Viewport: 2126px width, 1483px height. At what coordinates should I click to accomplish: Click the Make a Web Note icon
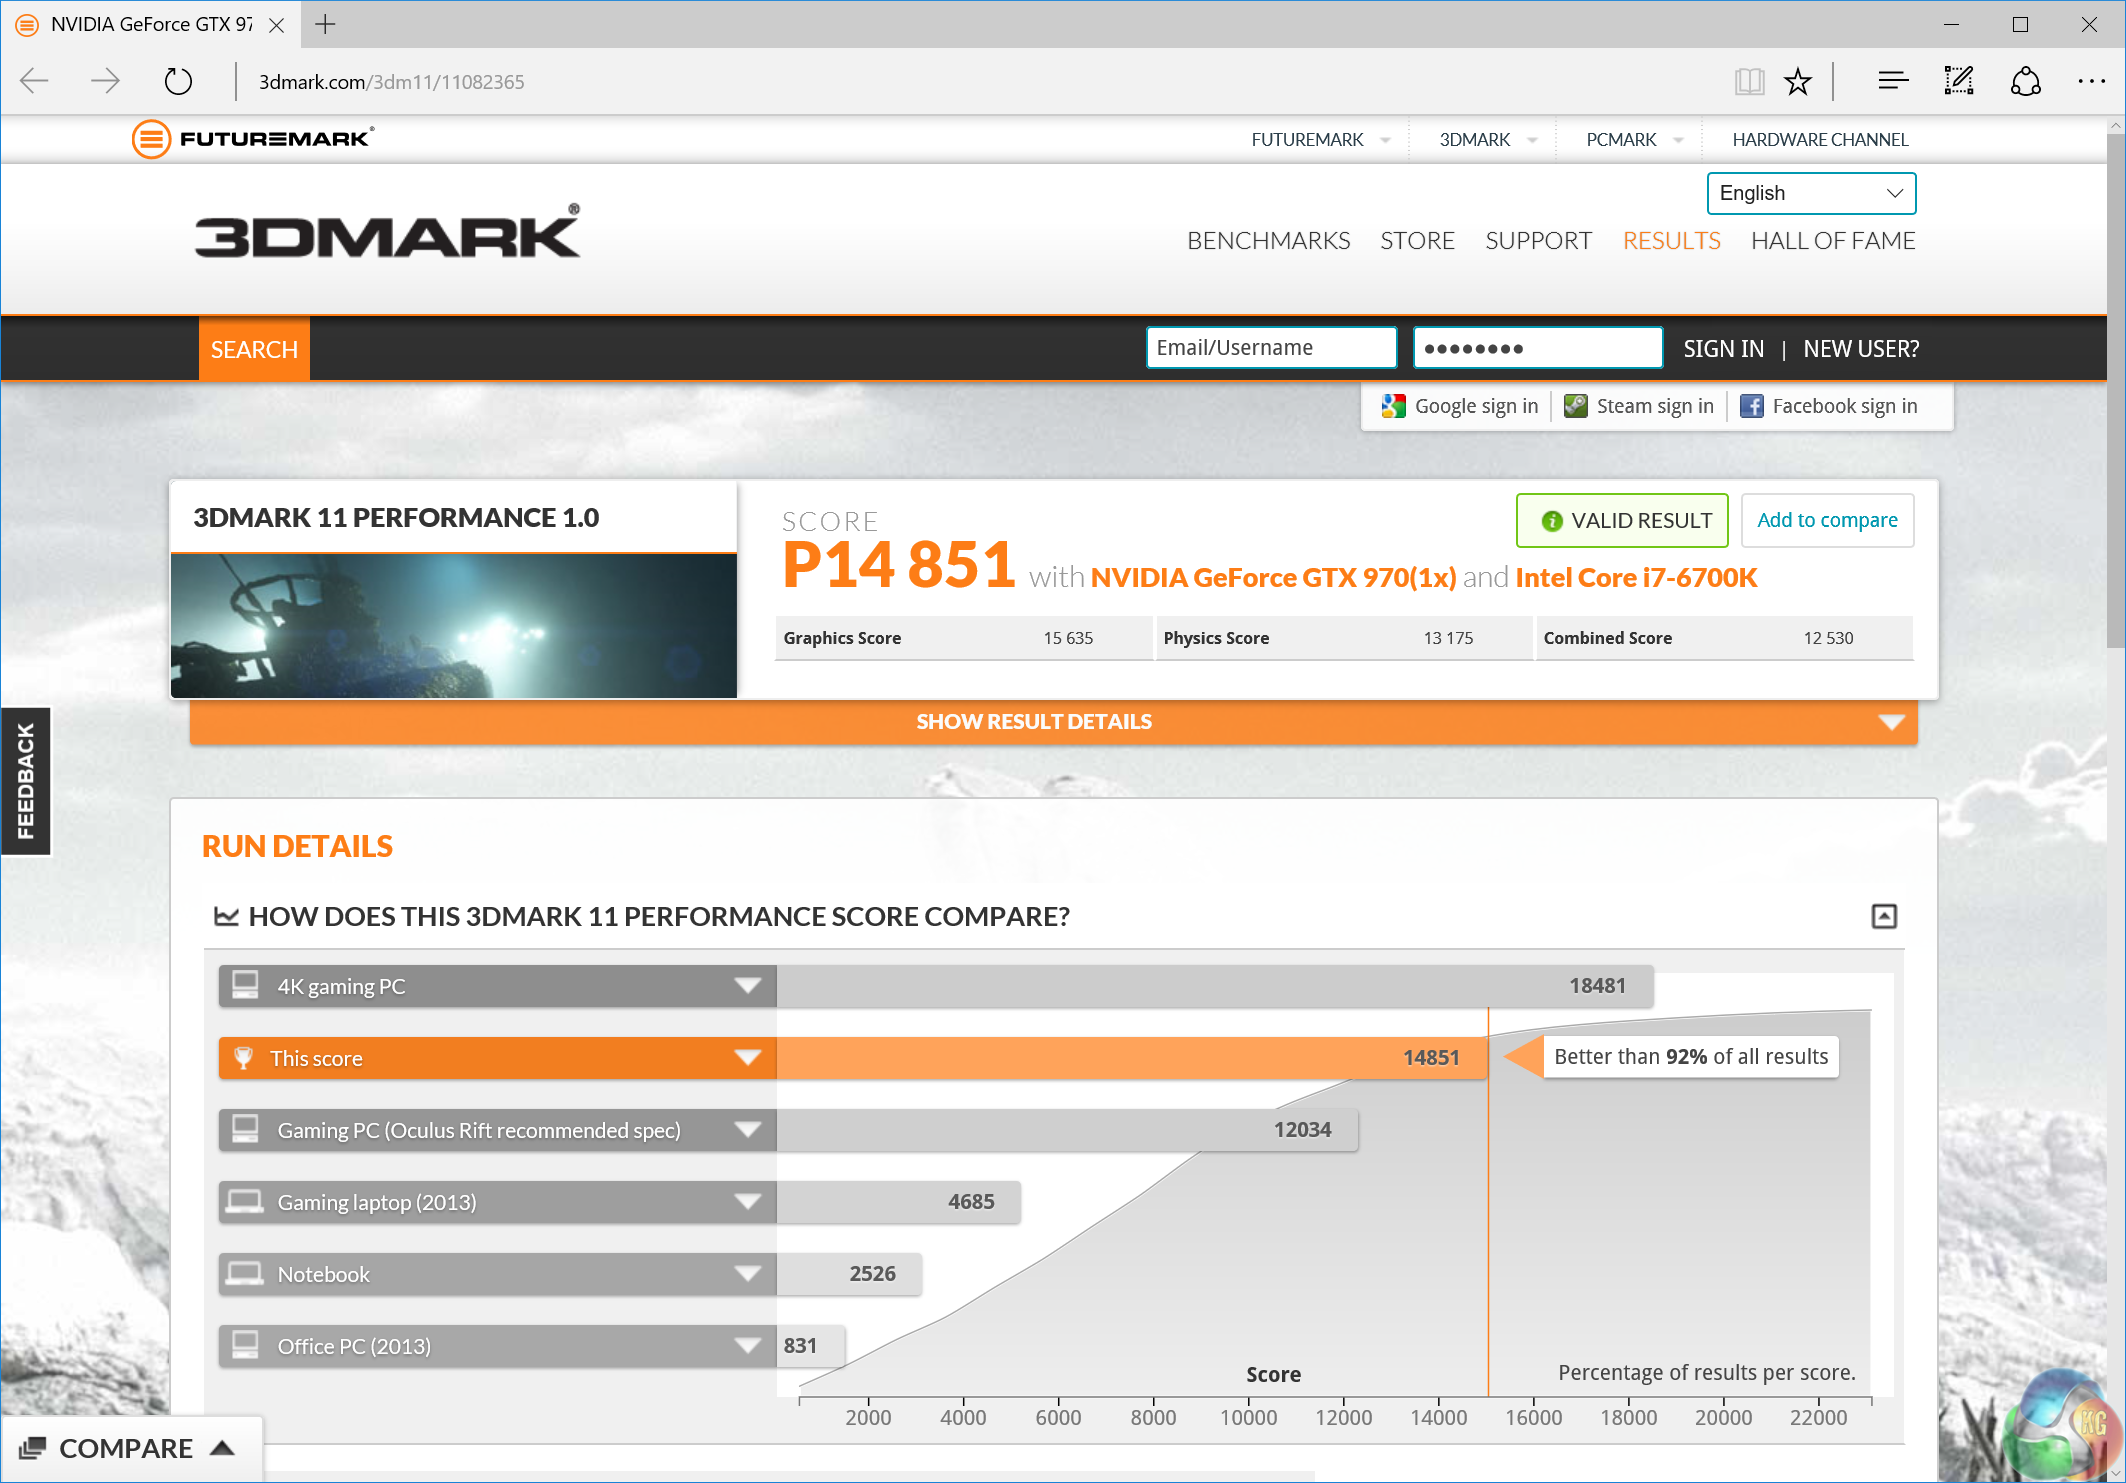click(1958, 81)
